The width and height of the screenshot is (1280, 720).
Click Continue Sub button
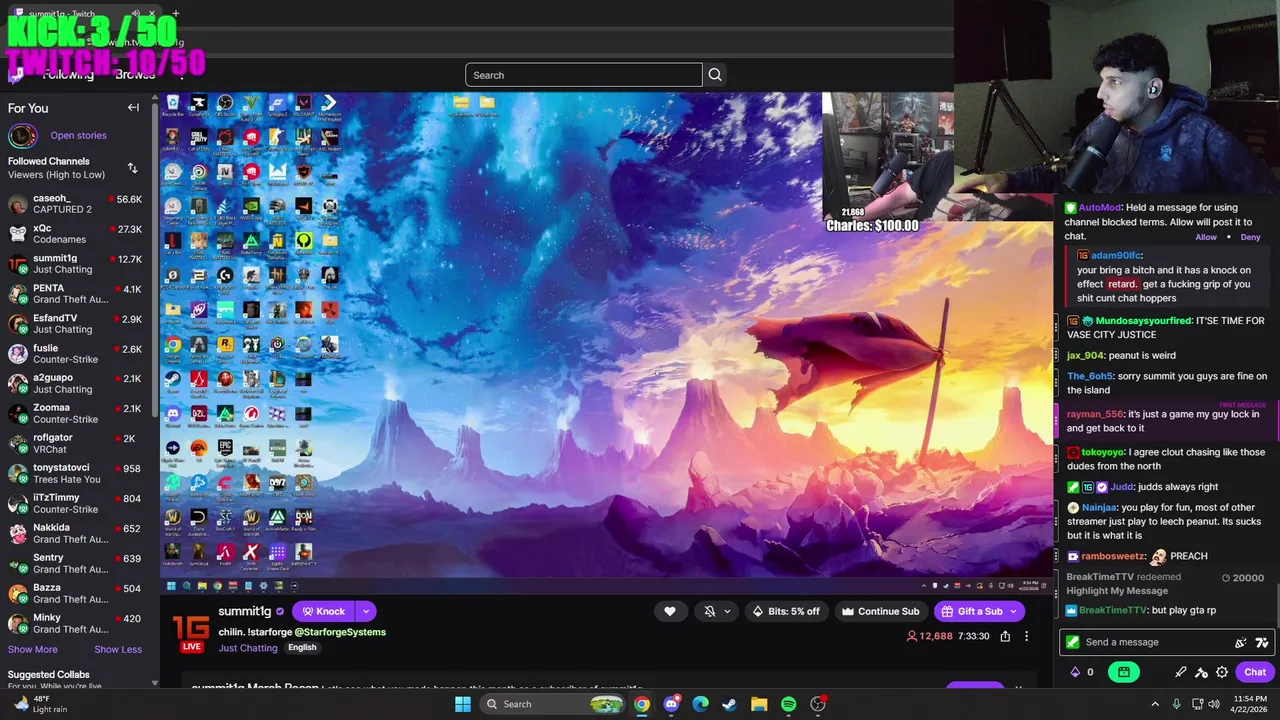click(880, 611)
